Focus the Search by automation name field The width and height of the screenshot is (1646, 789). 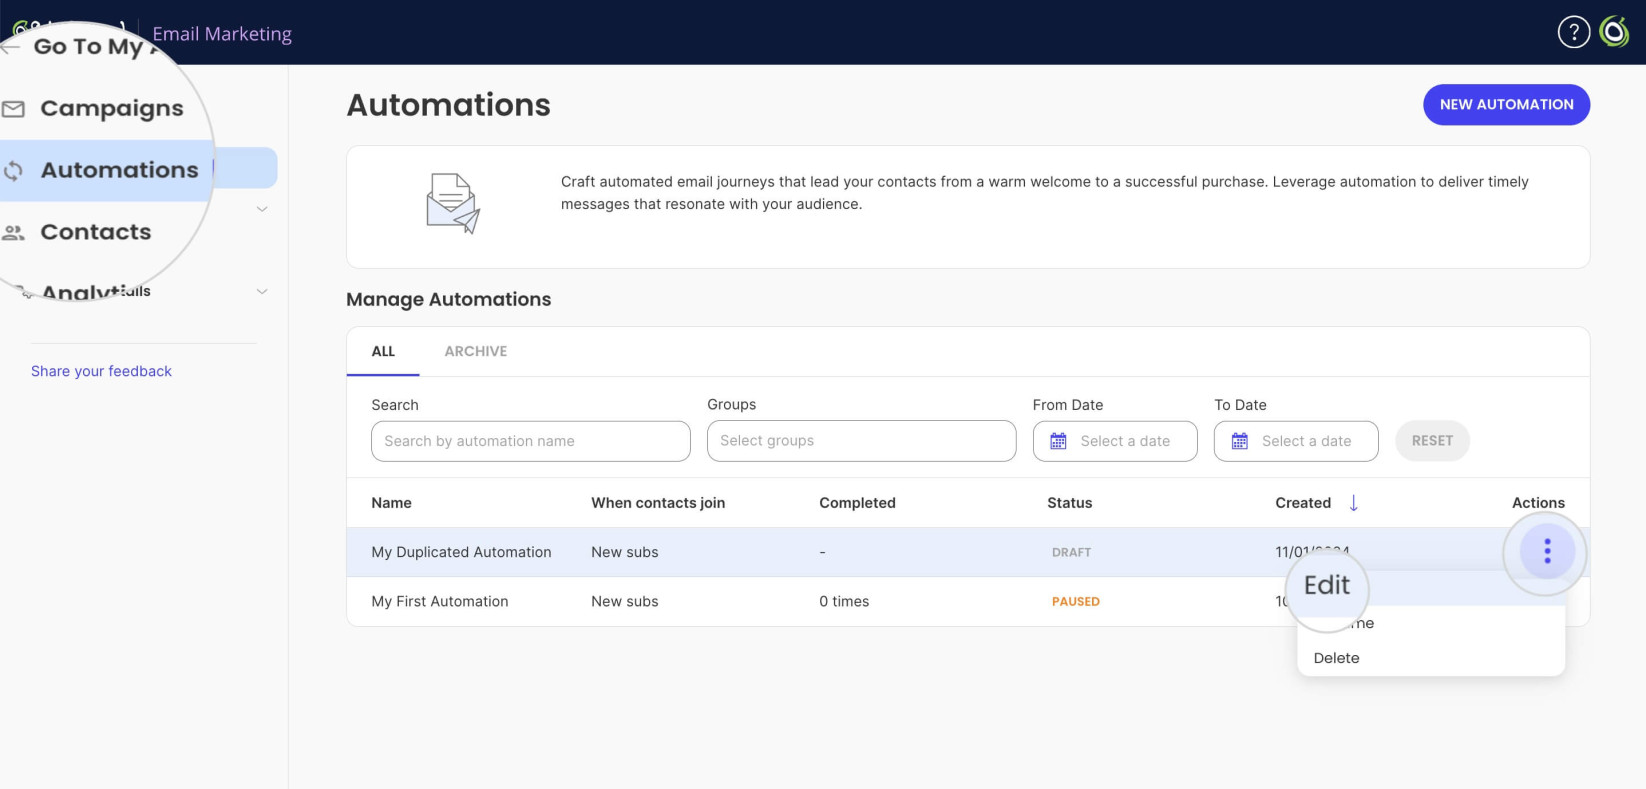tap(530, 441)
